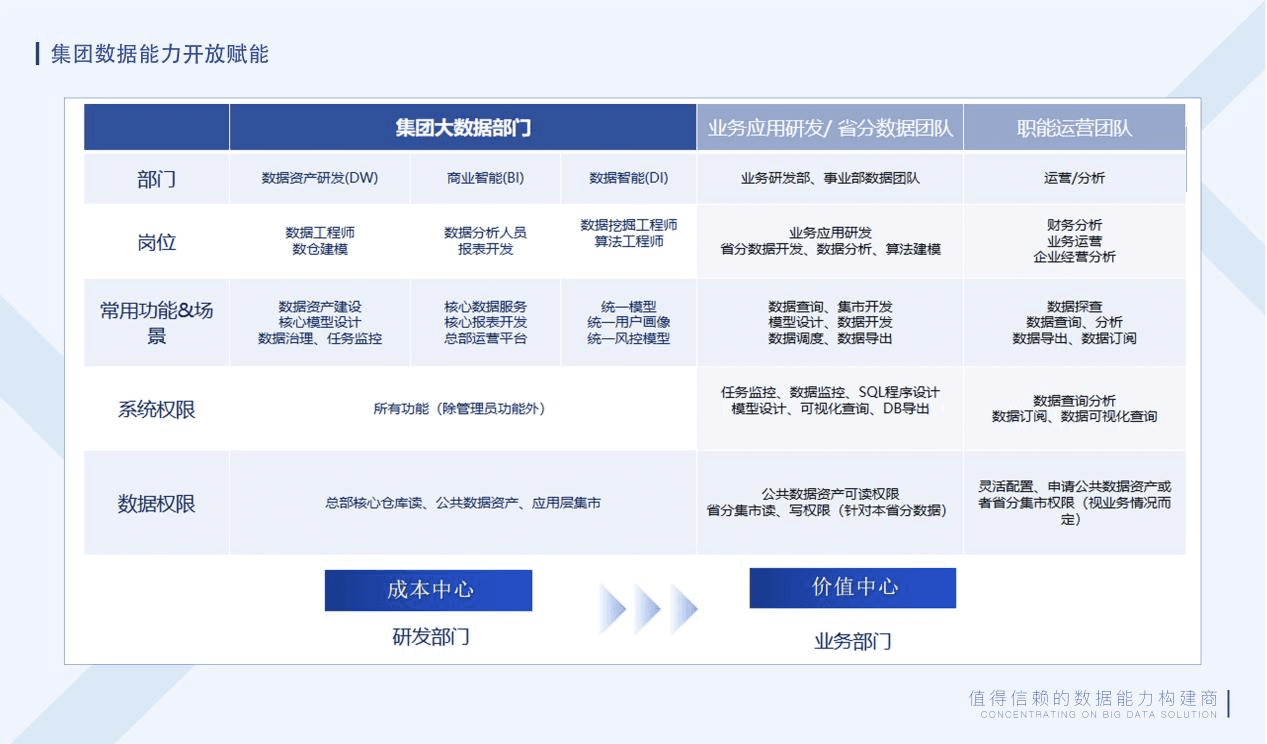This screenshot has height=744, width=1267.
Task: Click the 数据权限 row label
Action: coord(157,503)
